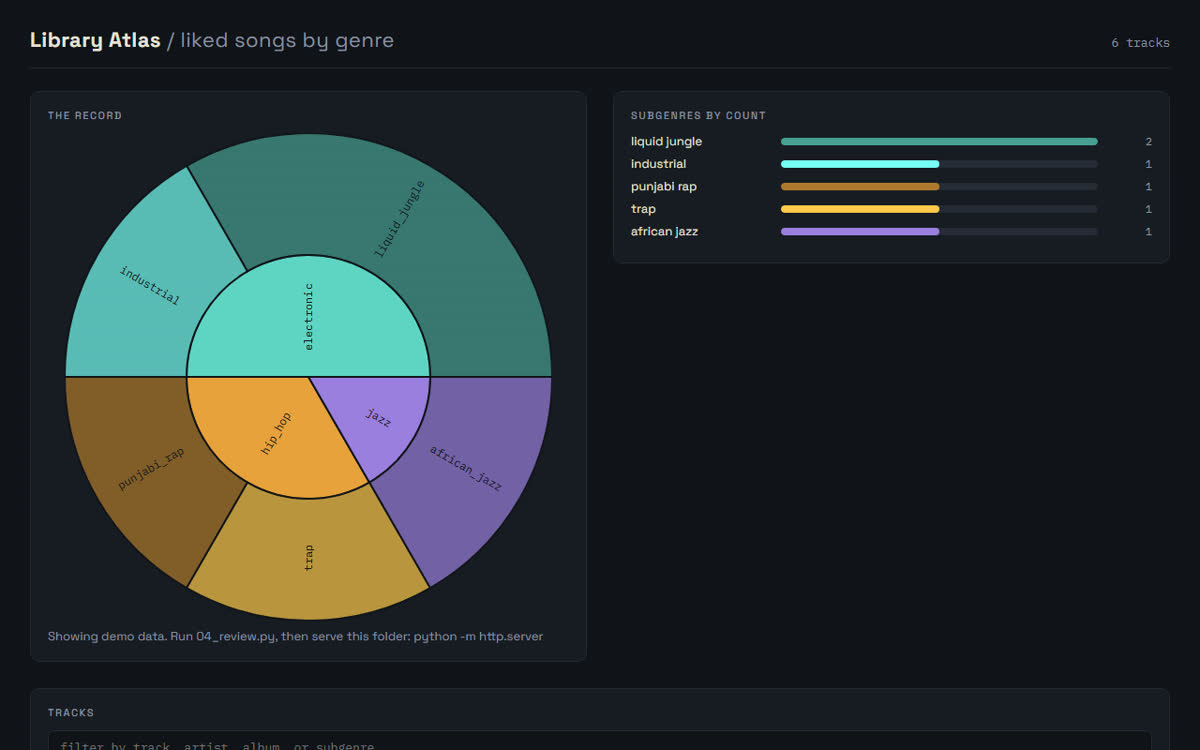Click the green liquid jungle count bar
Viewport: 1200px width, 750px height.
pyautogui.click(x=939, y=141)
